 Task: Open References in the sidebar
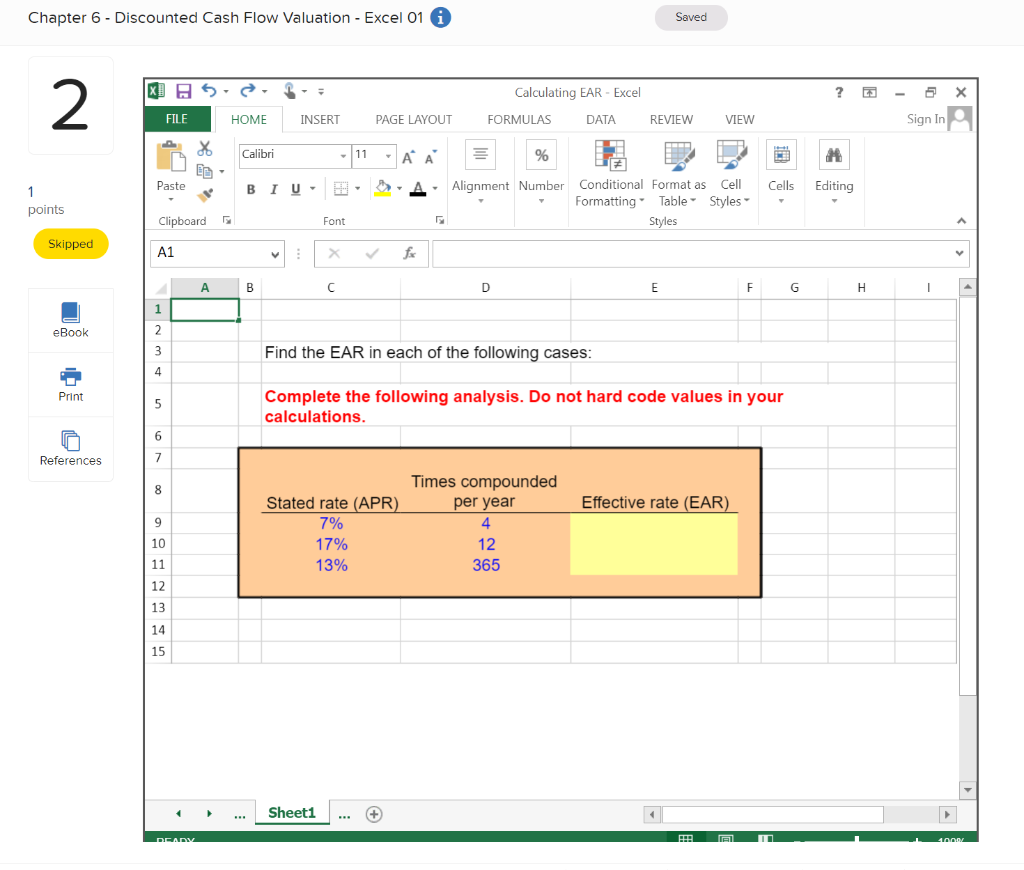tap(71, 448)
